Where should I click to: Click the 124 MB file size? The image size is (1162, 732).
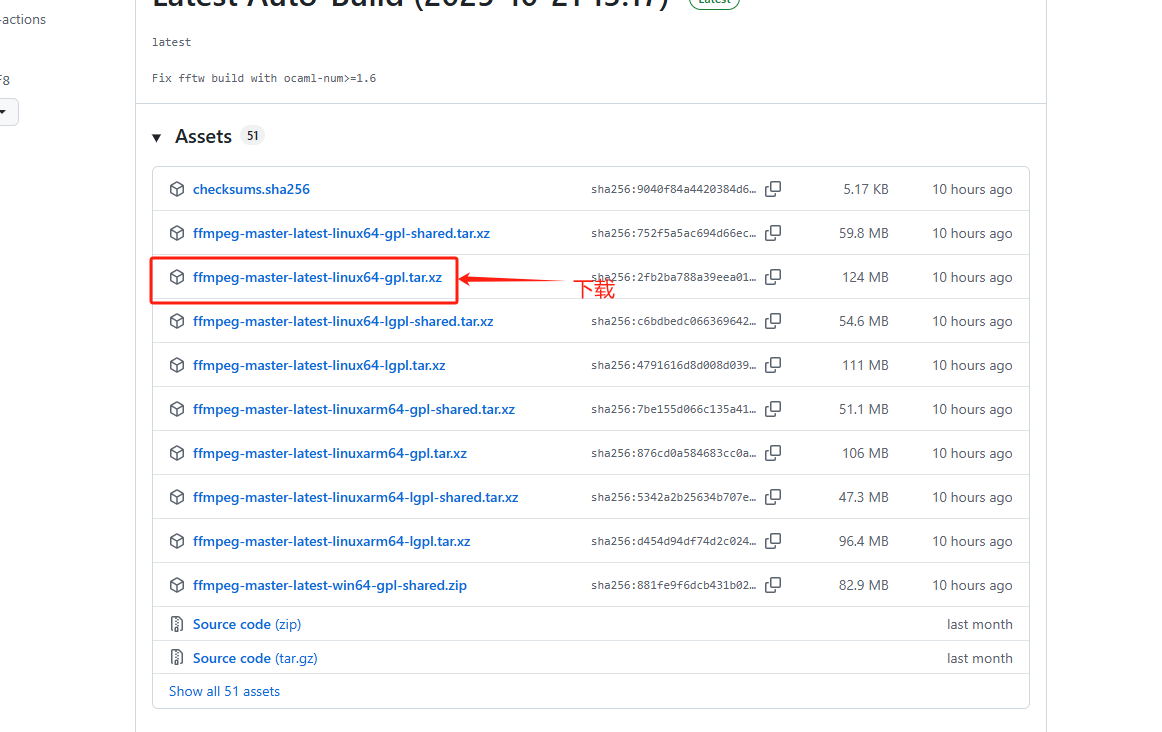coord(865,277)
